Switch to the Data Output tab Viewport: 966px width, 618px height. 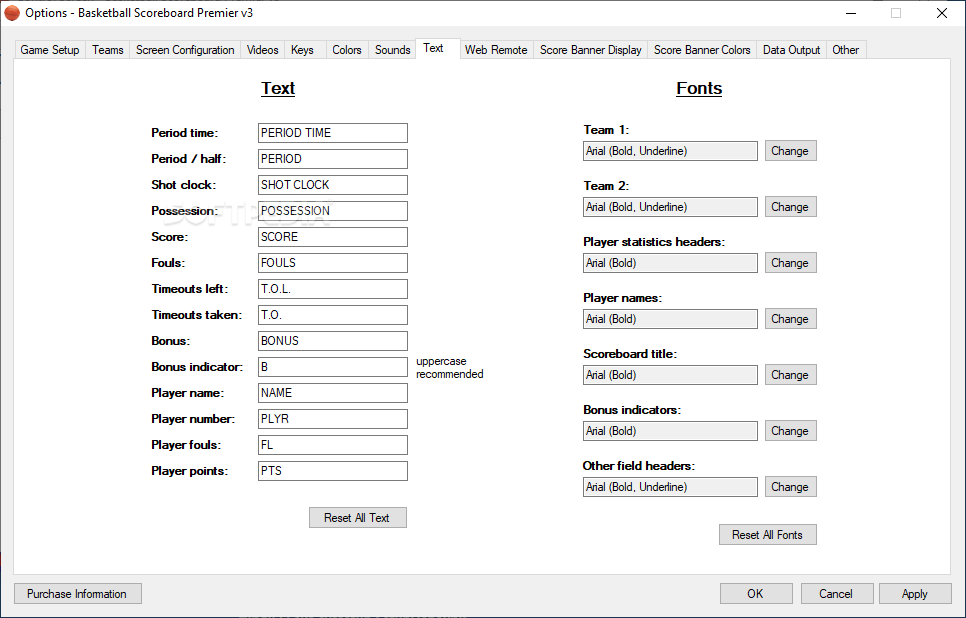click(791, 50)
